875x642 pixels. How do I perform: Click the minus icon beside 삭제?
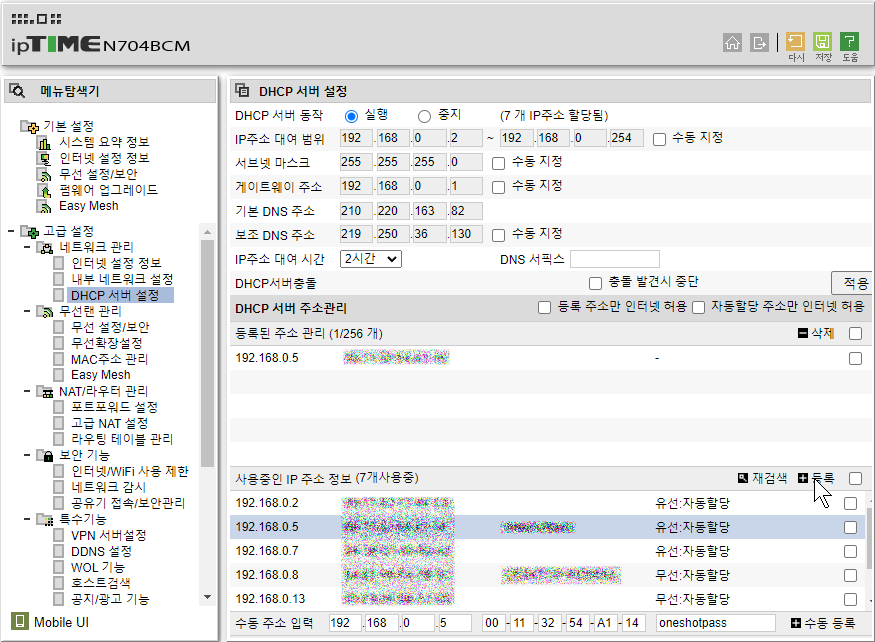tap(803, 333)
